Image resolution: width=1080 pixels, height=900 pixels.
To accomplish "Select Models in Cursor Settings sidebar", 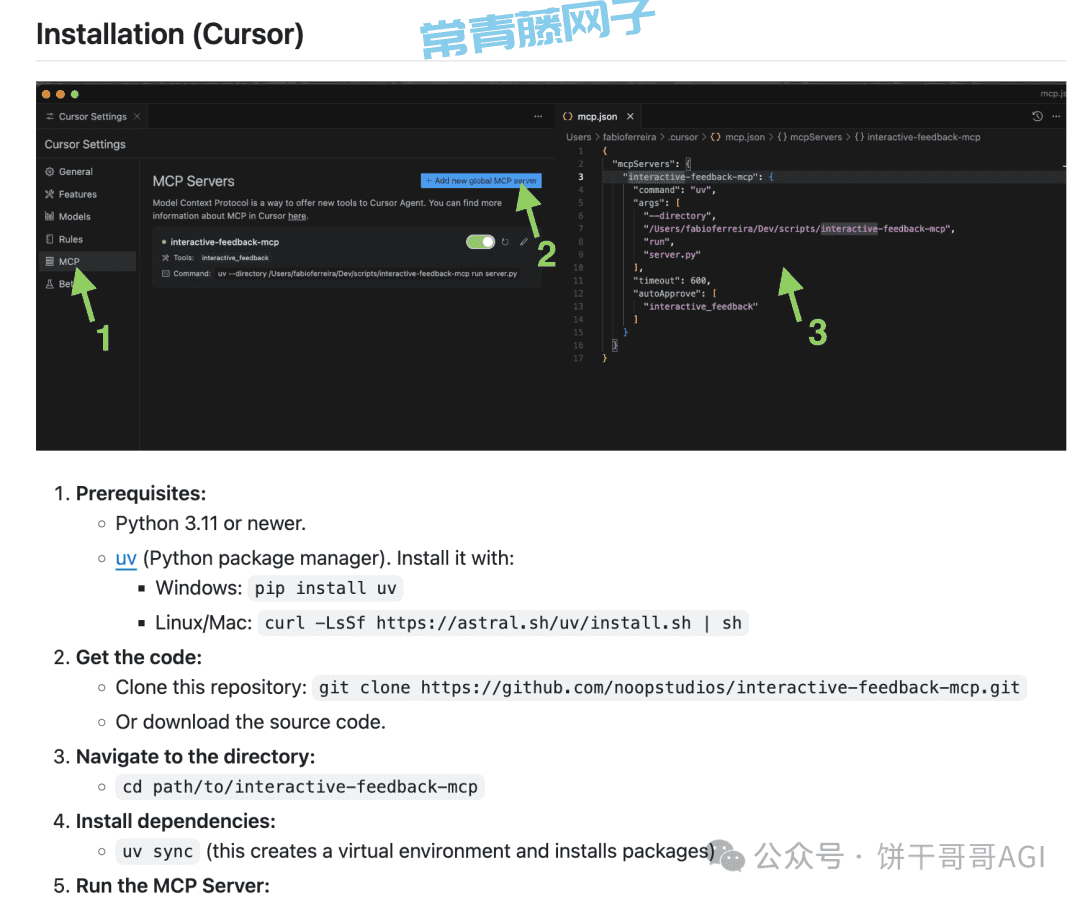I will point(74,216).
